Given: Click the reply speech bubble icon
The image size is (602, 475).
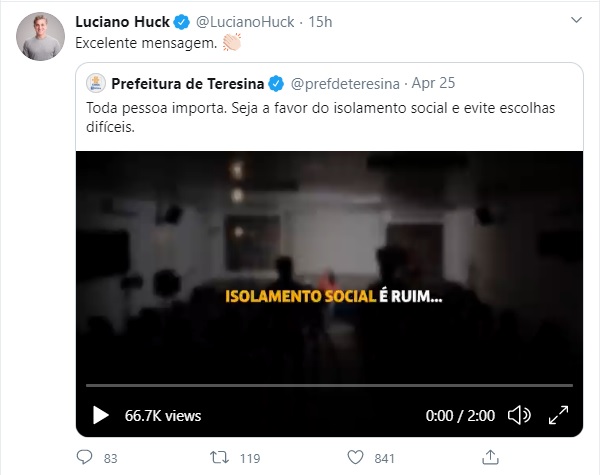Looking at the screenshot, I should pyautogui.click(x=84, y=457).
